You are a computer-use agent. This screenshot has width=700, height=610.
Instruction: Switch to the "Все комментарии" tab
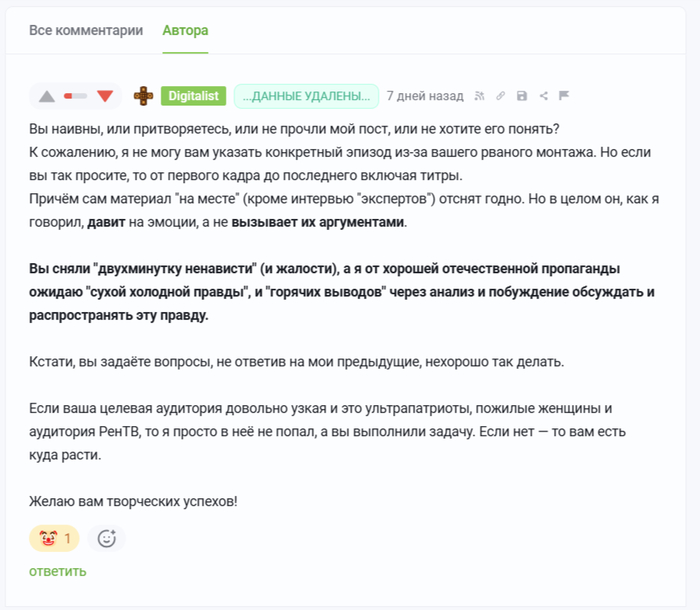[x=86, y=30]
